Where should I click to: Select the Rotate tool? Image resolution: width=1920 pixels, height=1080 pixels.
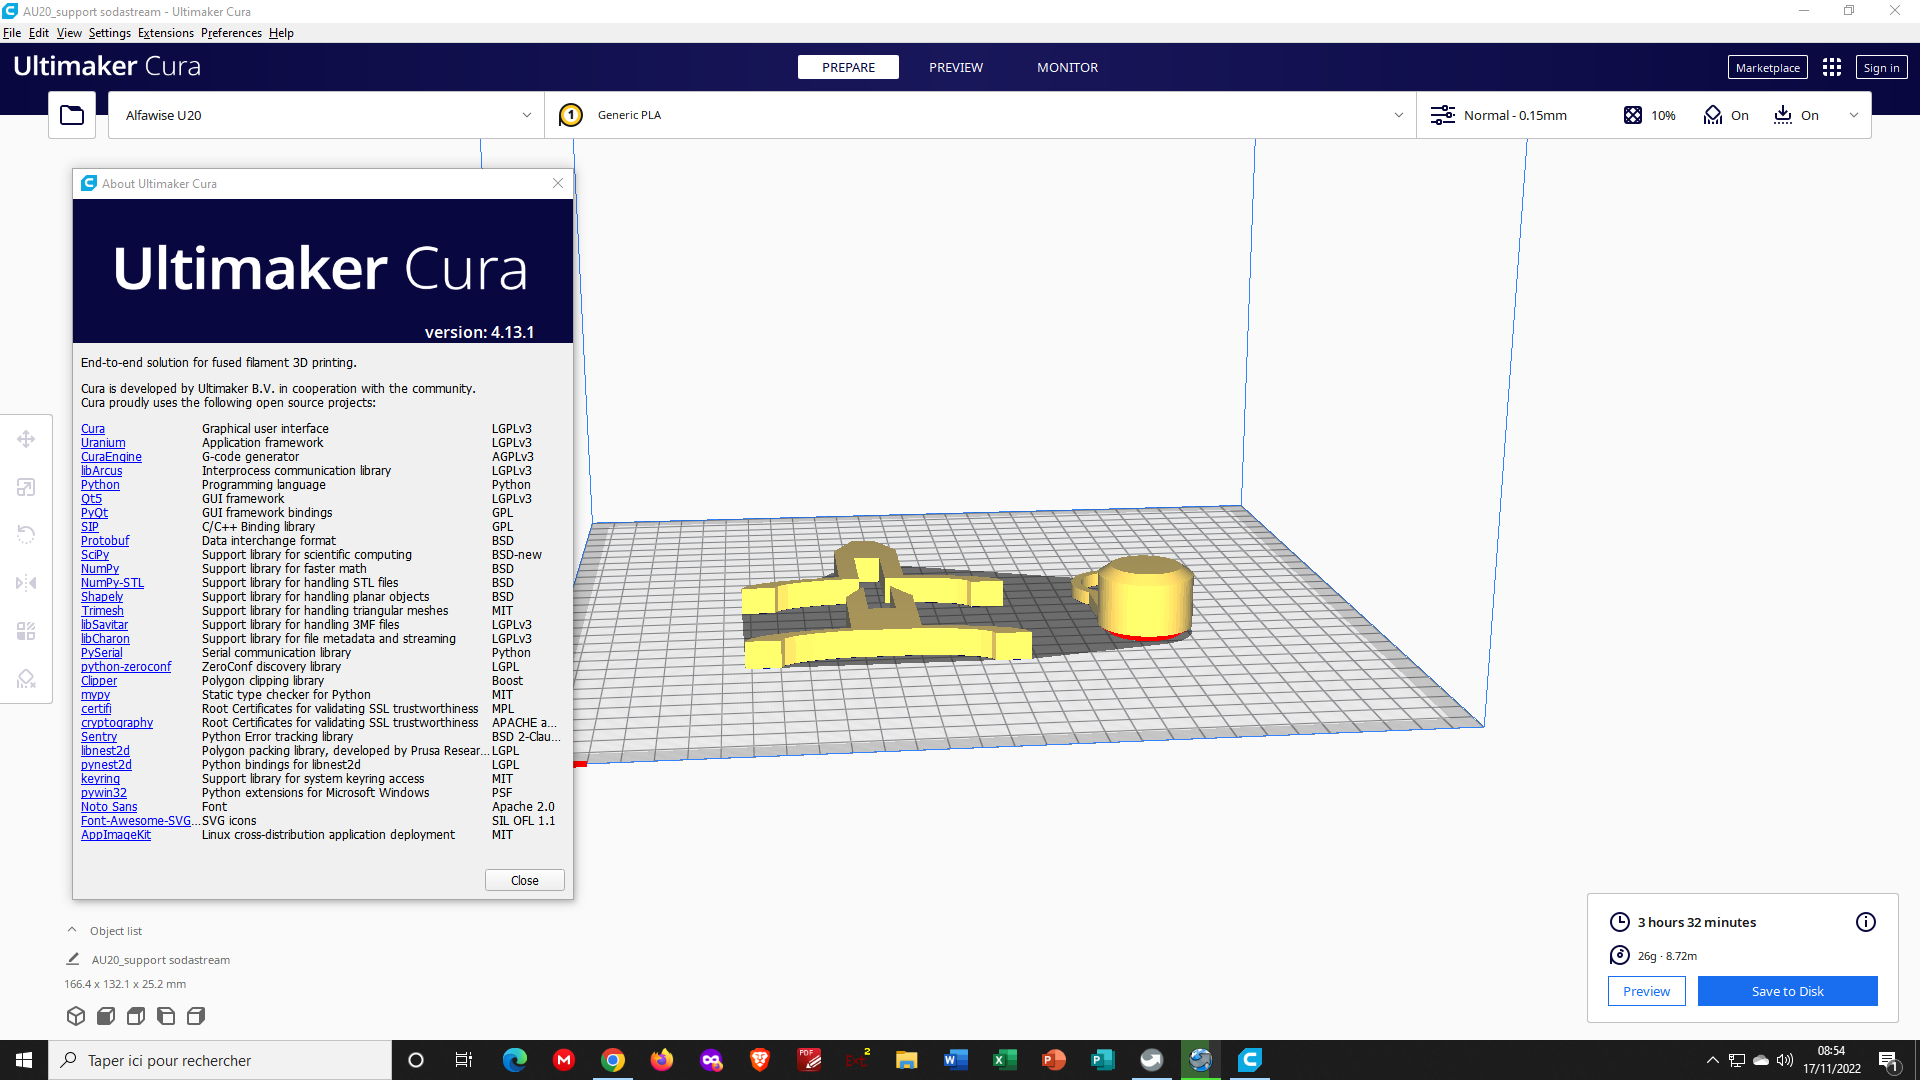point(26,534)
